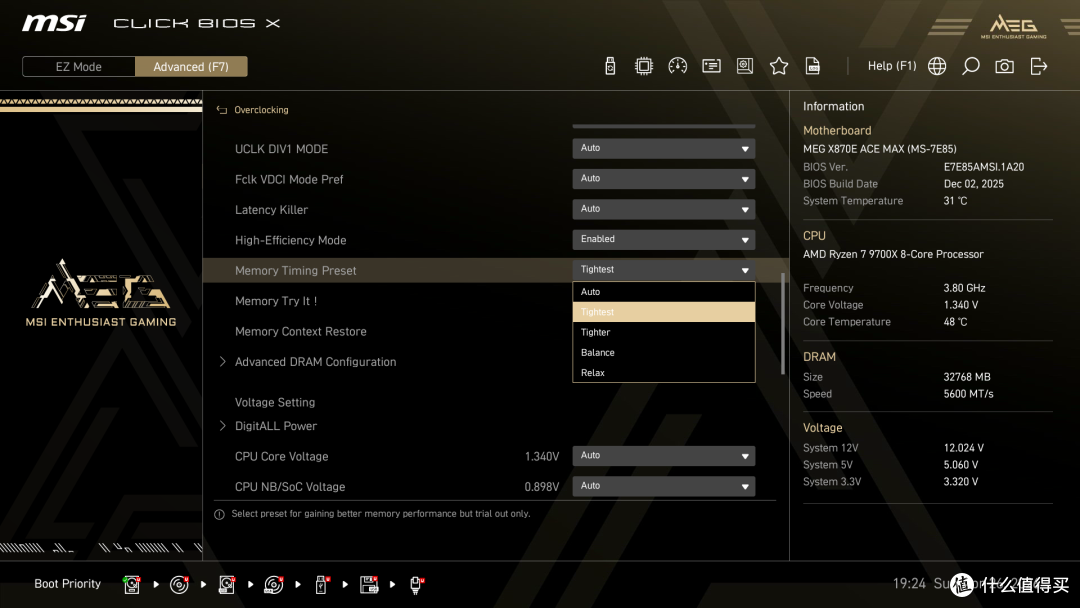This screenshot has width=1080, height=608.
Task: Click the settings list vertical scrollbar
Action: (x=782, y=324)
